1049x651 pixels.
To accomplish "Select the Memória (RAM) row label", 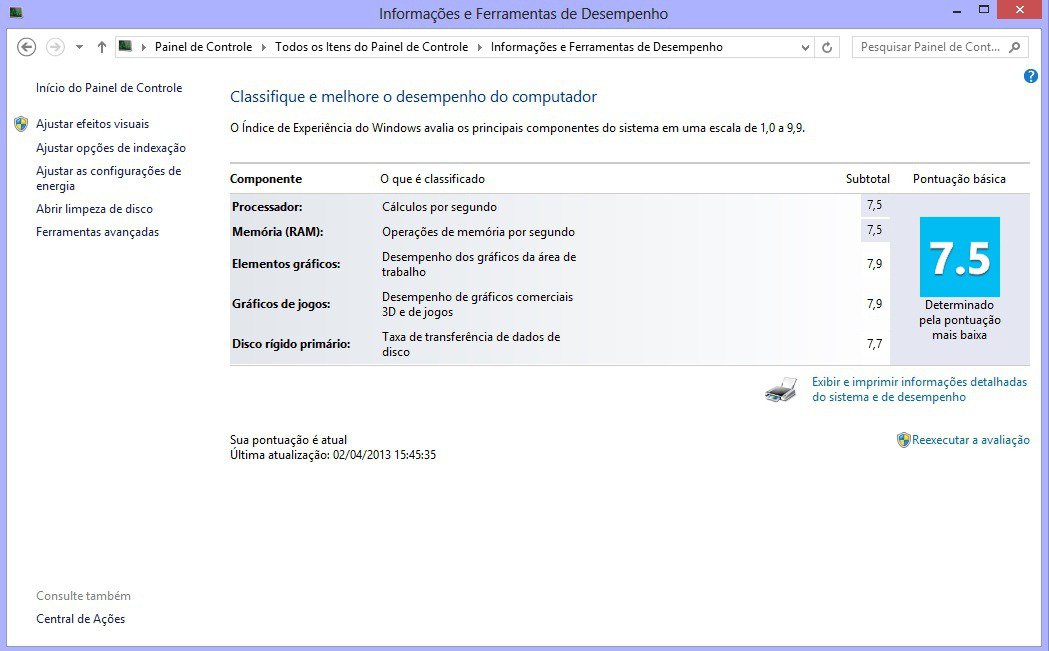I will point(278,231).
